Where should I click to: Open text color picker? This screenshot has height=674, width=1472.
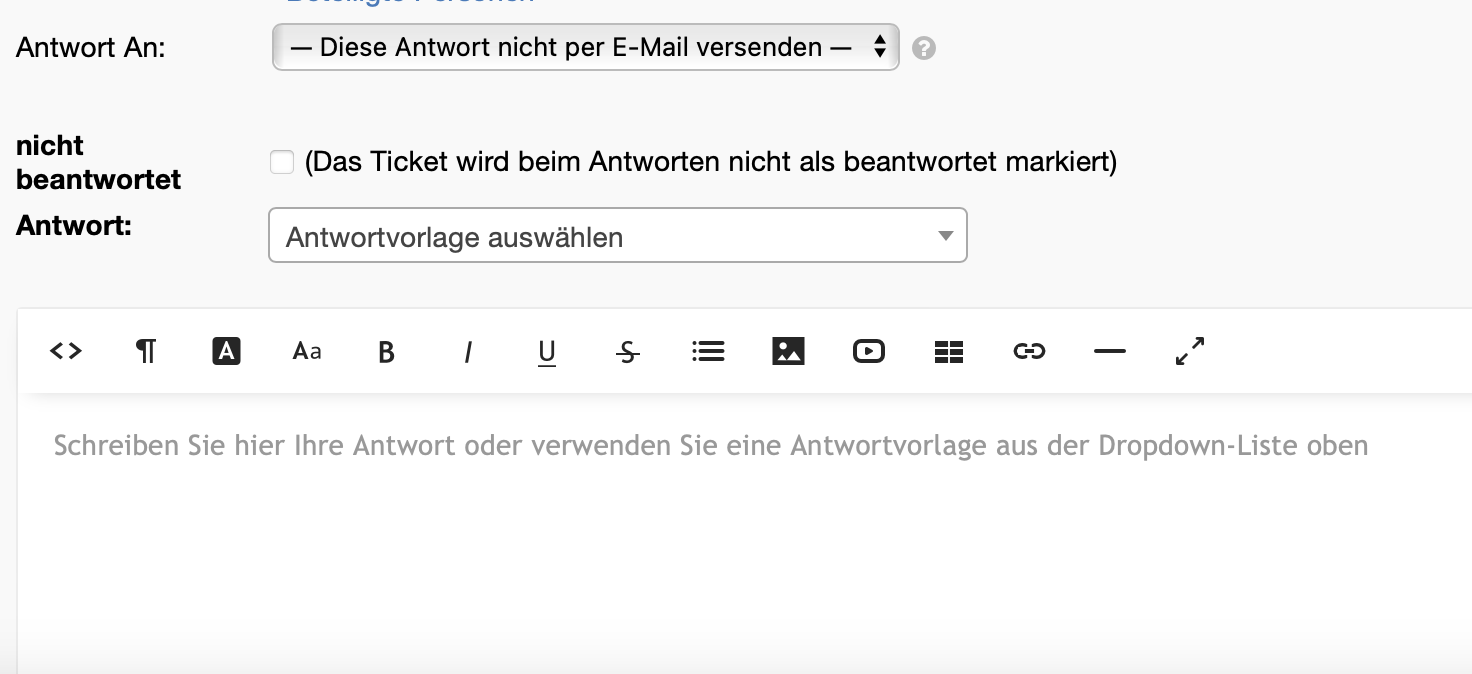tap(227, 351)
